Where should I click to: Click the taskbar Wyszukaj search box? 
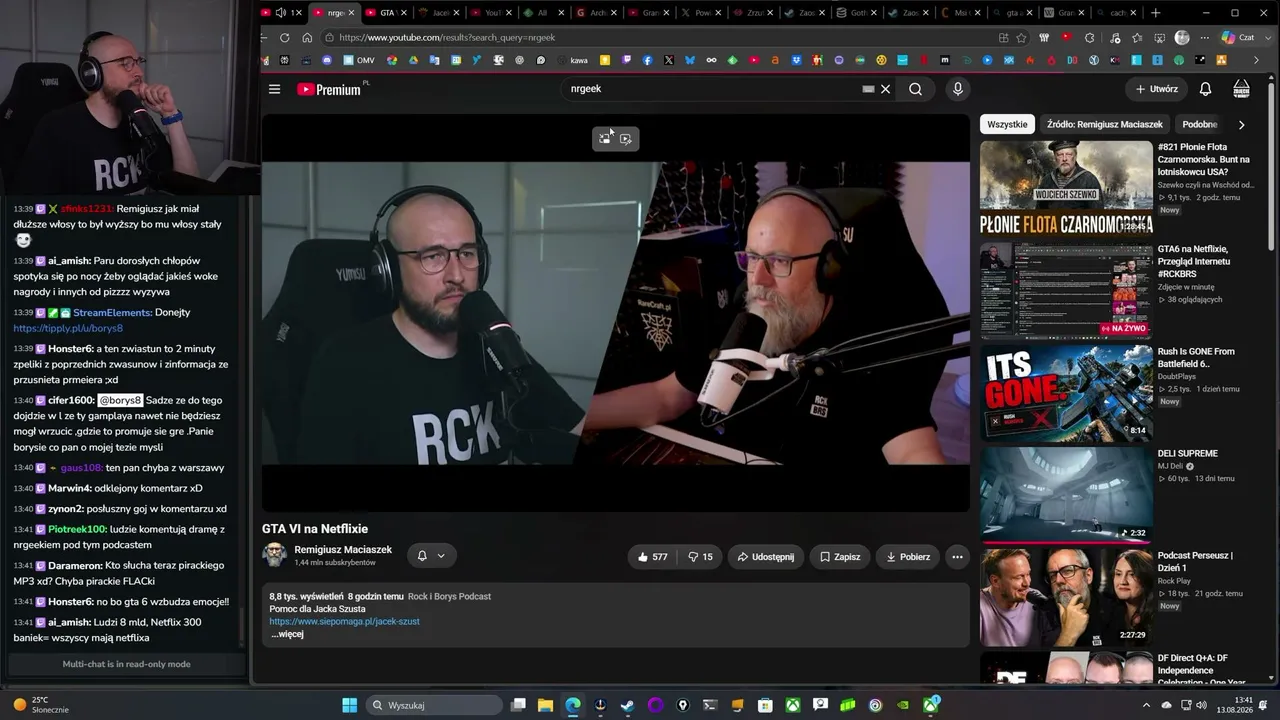tap(434, 705)
